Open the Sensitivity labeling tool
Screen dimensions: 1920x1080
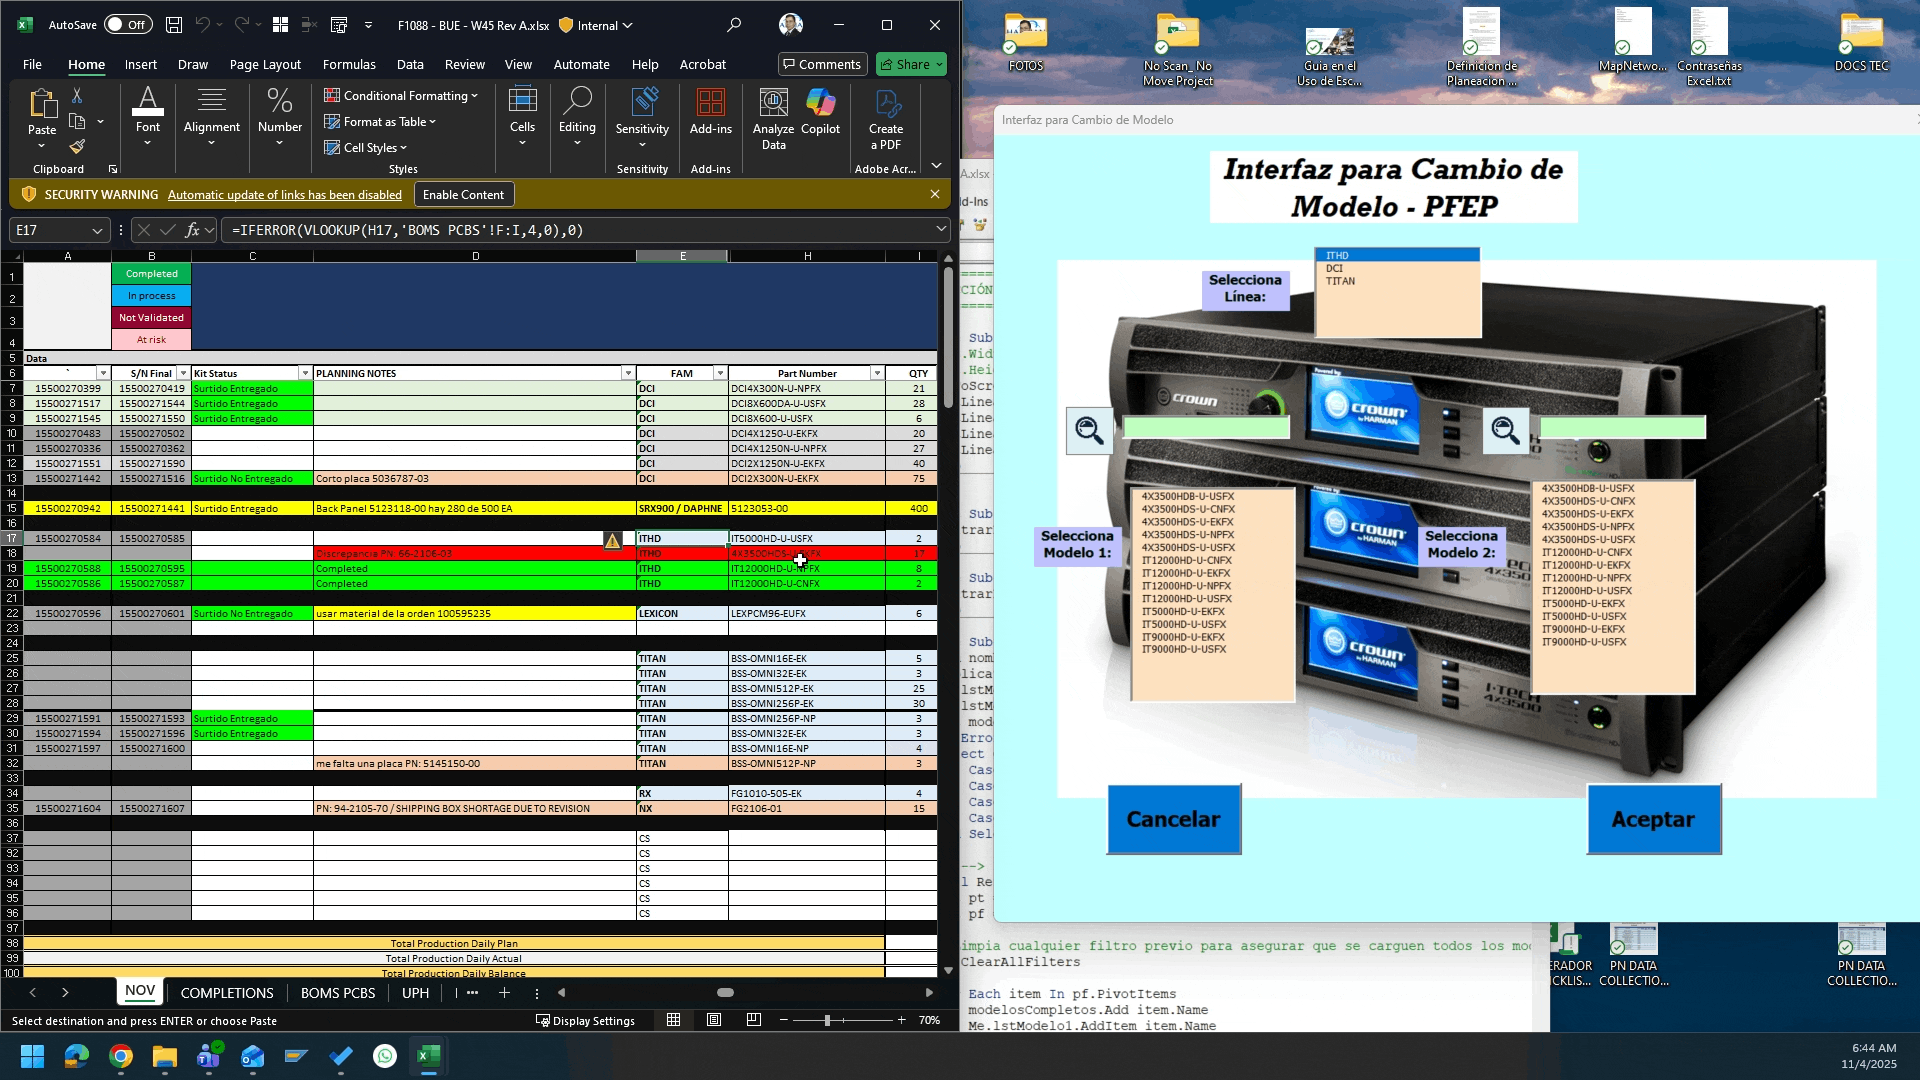pos(643,118)
